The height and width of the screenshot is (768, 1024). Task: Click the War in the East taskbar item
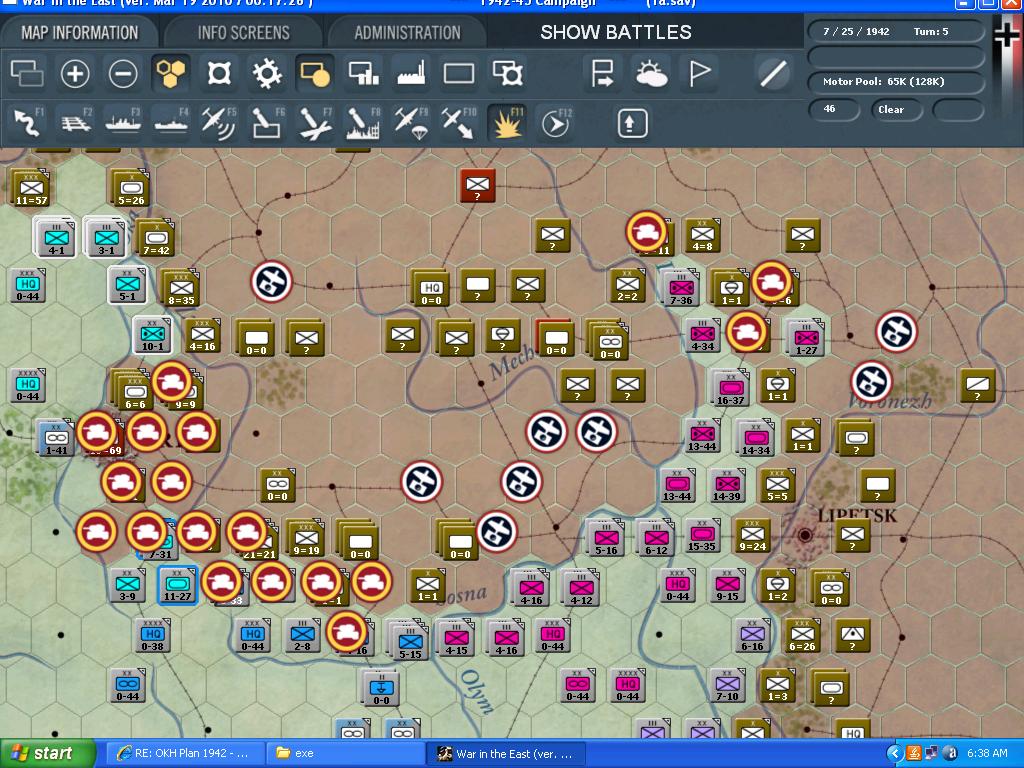(x=506, y=753)
